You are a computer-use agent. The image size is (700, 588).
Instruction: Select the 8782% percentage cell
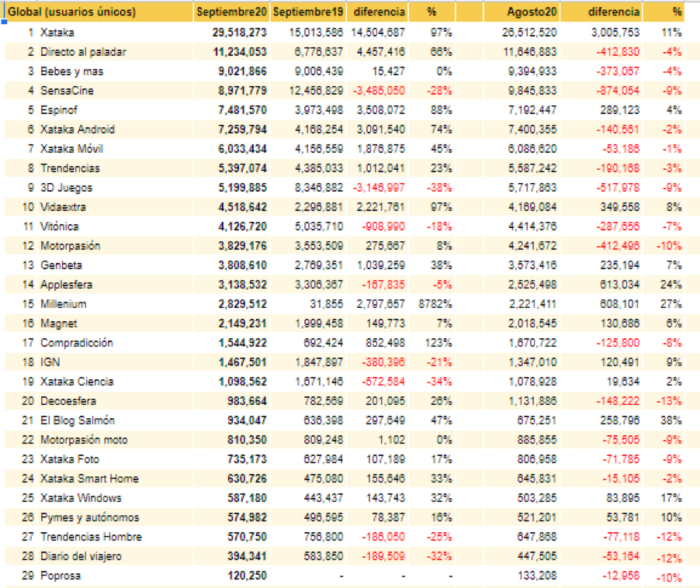point(435,304)
